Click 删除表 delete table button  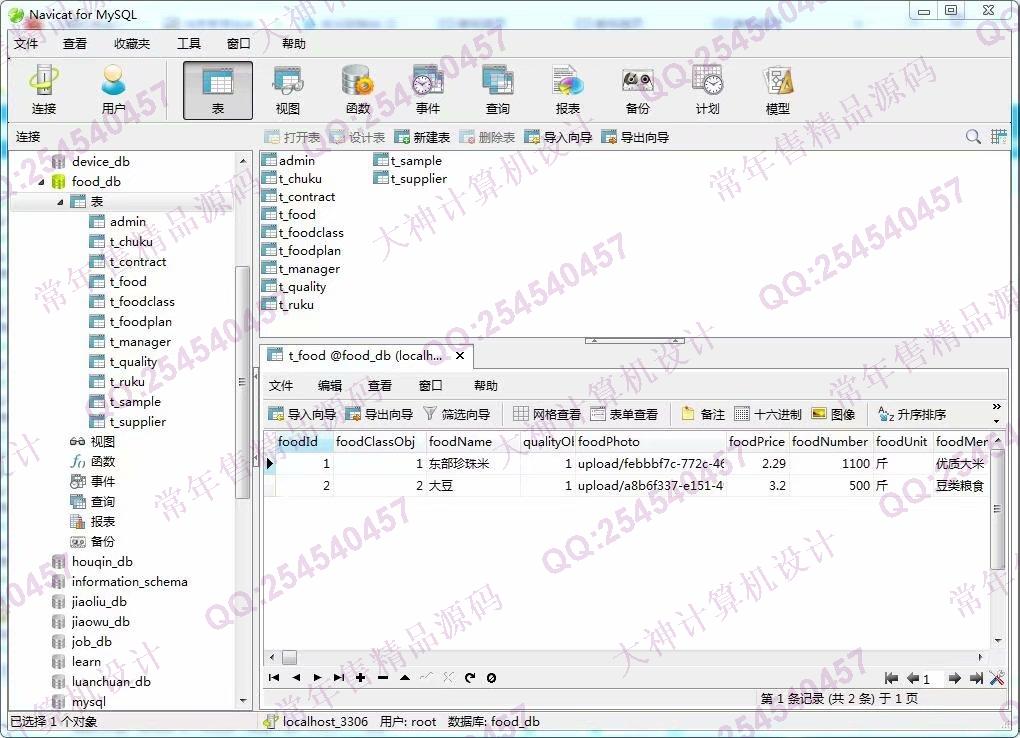487,137
